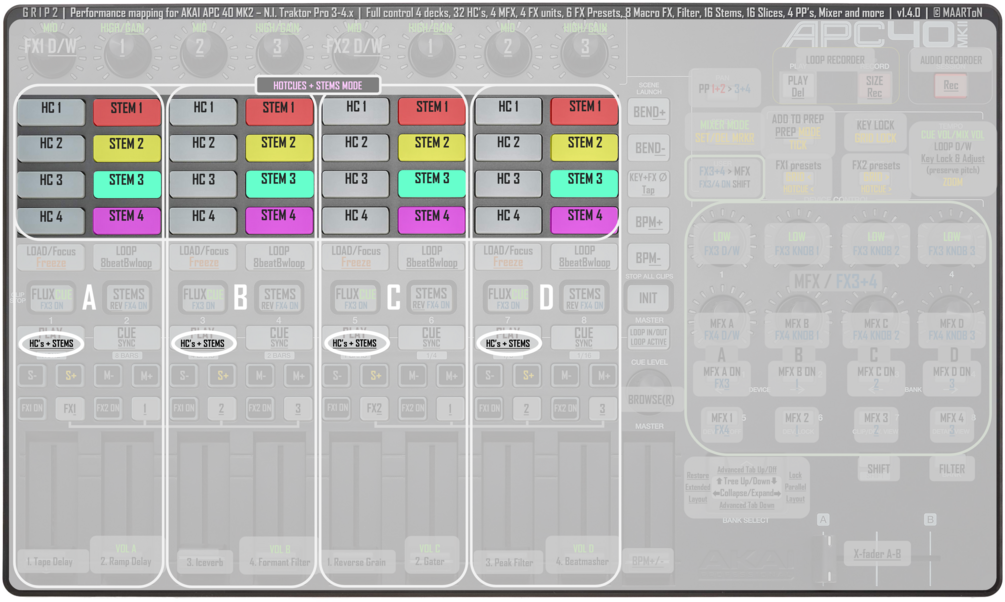Click the BPM- button

click(x=649, y=258)
